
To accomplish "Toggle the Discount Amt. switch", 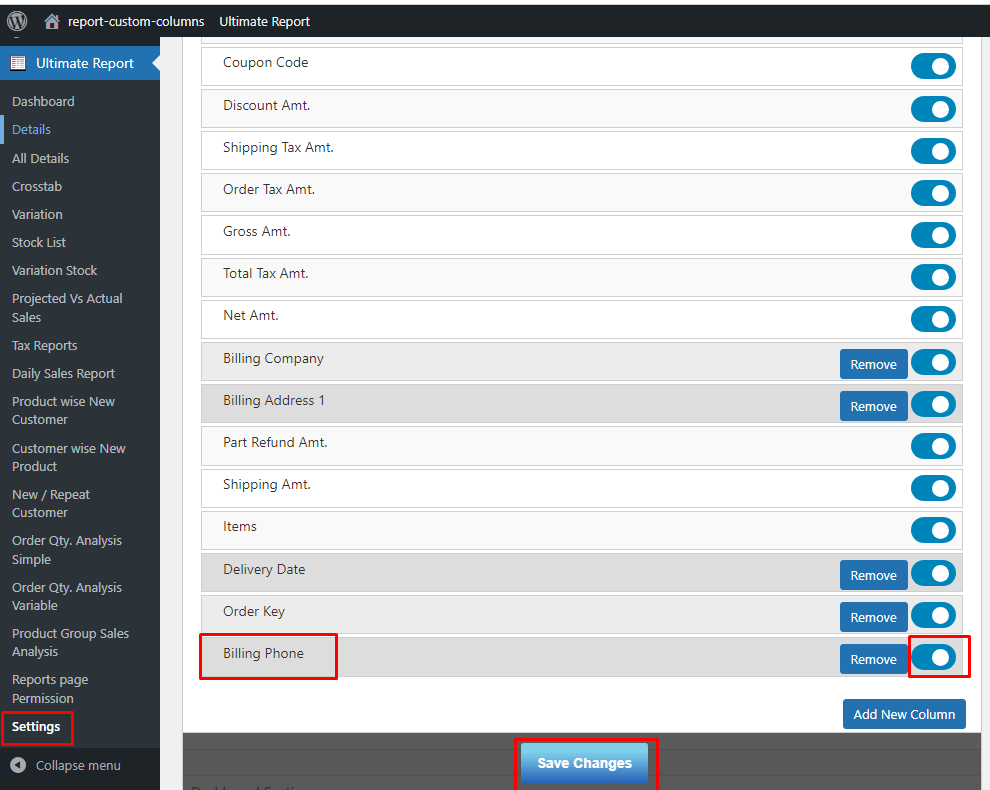I will point(933,109).
